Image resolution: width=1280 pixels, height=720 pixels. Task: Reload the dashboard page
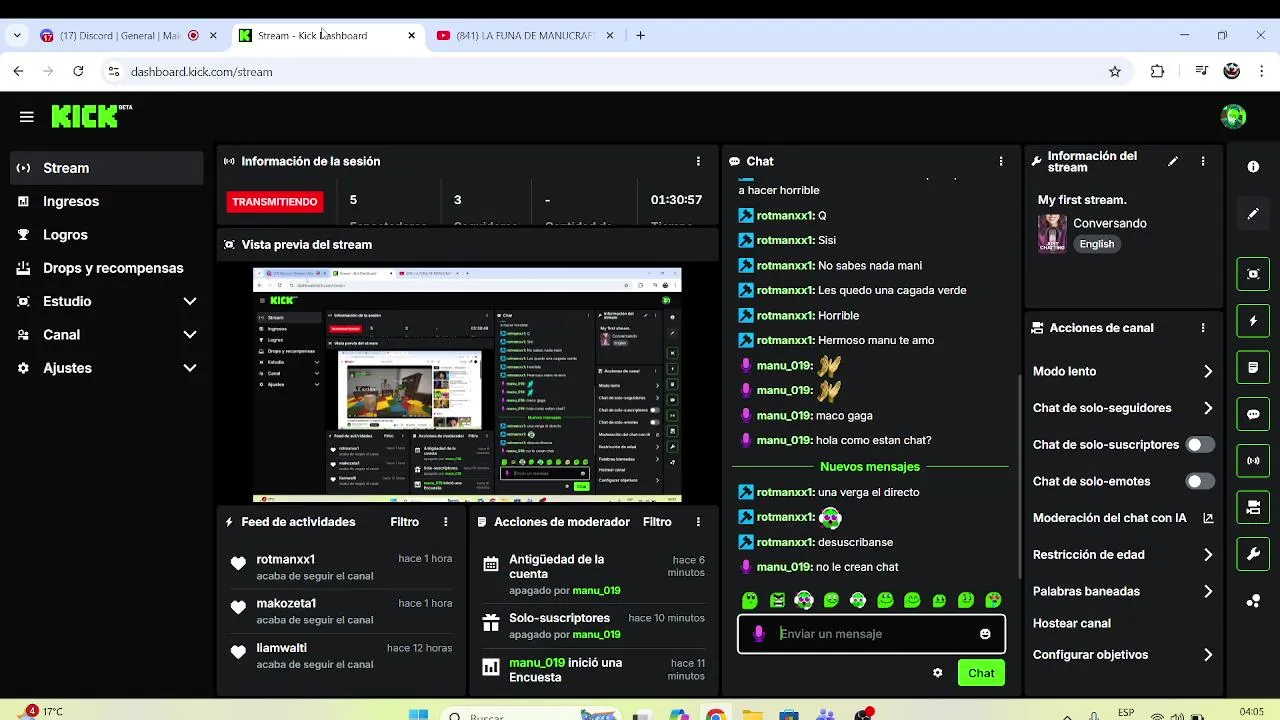(78, 72)
